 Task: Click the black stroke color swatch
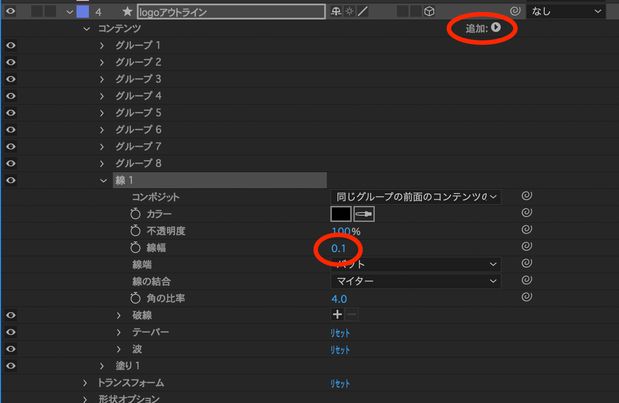341,214
